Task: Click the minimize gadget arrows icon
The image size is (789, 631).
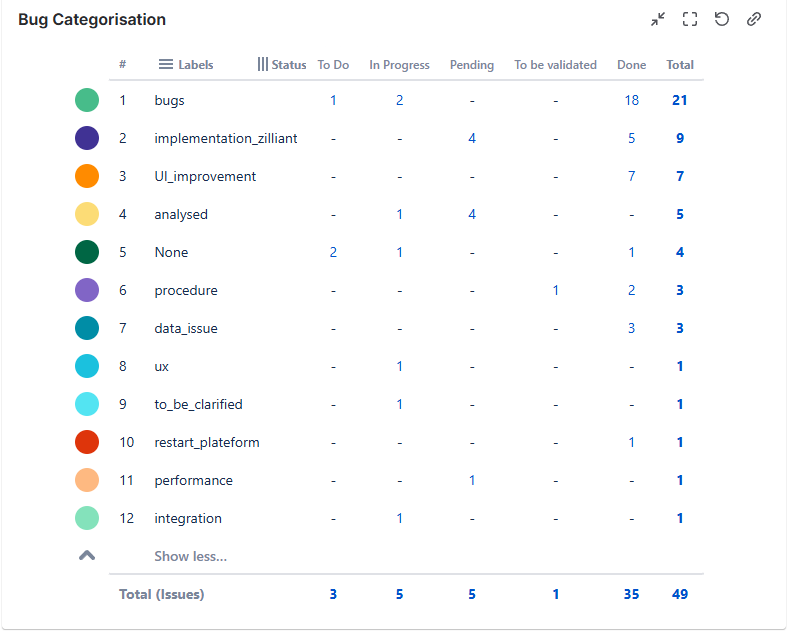Action: (x=657, y=19)
